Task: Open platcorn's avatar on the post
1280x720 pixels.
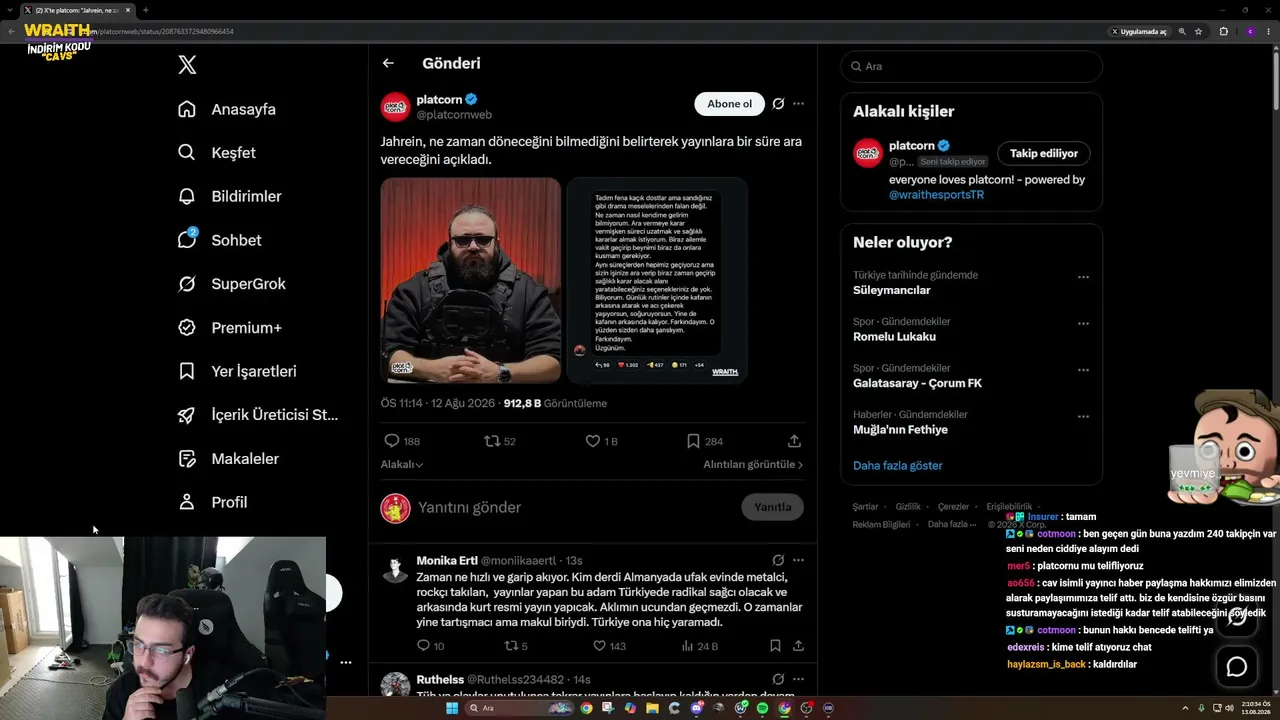Action: coord(395,107)
